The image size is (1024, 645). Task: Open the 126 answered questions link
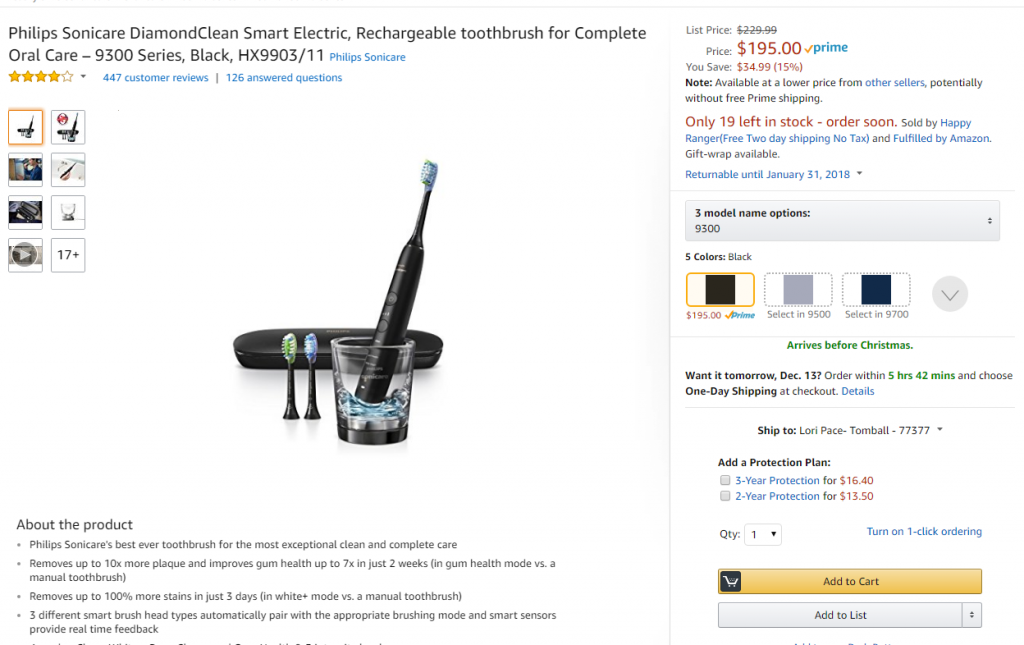click(284, 78)
